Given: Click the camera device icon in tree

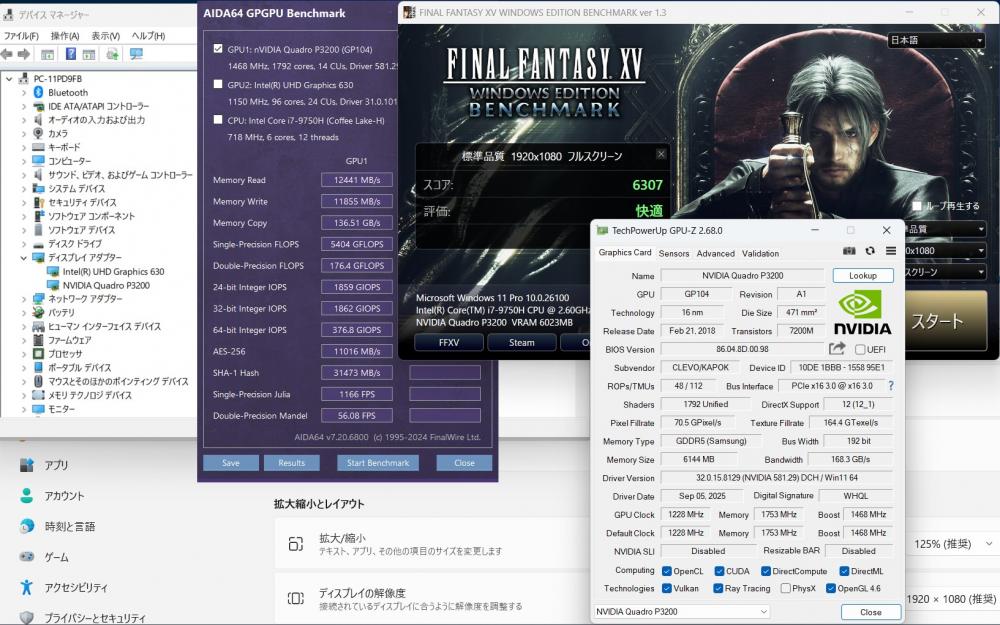Looking at the screenshot, I should pos(38,133).
